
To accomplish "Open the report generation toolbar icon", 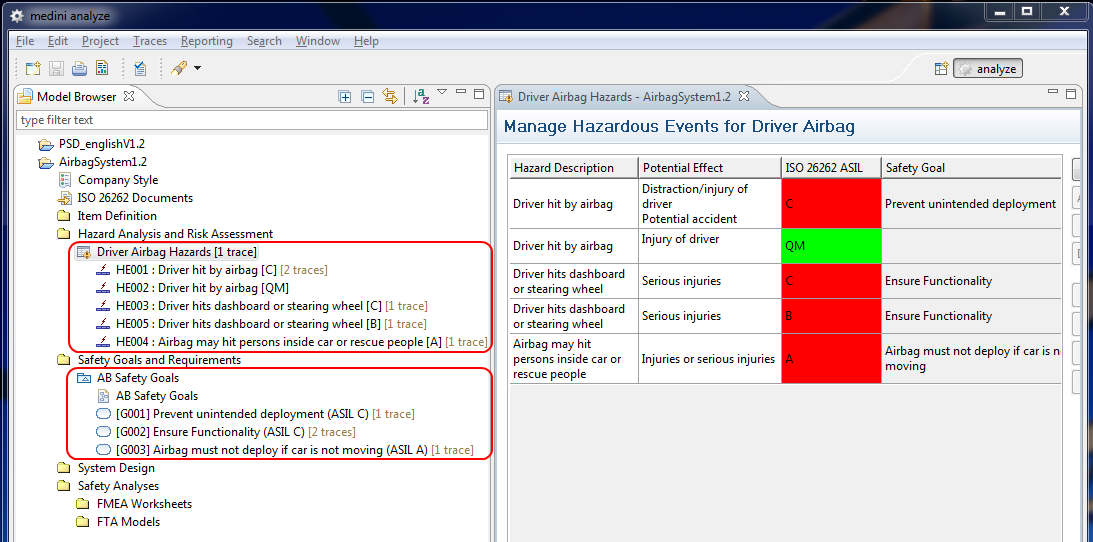I will pyautogui.click(x=102, y=68).
